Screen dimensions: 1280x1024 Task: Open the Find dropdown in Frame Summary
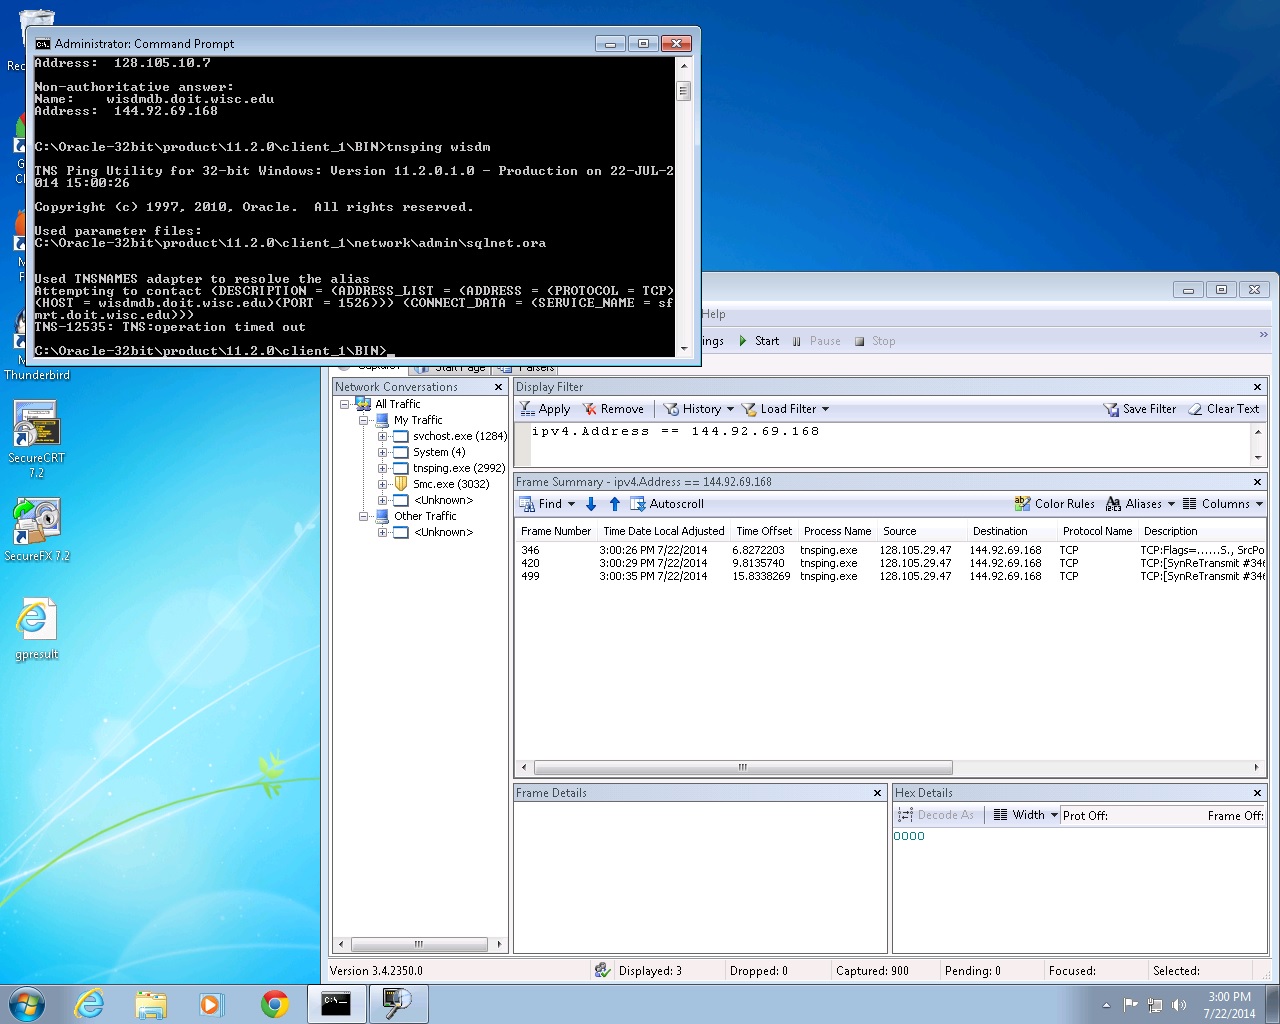[547, 504]
